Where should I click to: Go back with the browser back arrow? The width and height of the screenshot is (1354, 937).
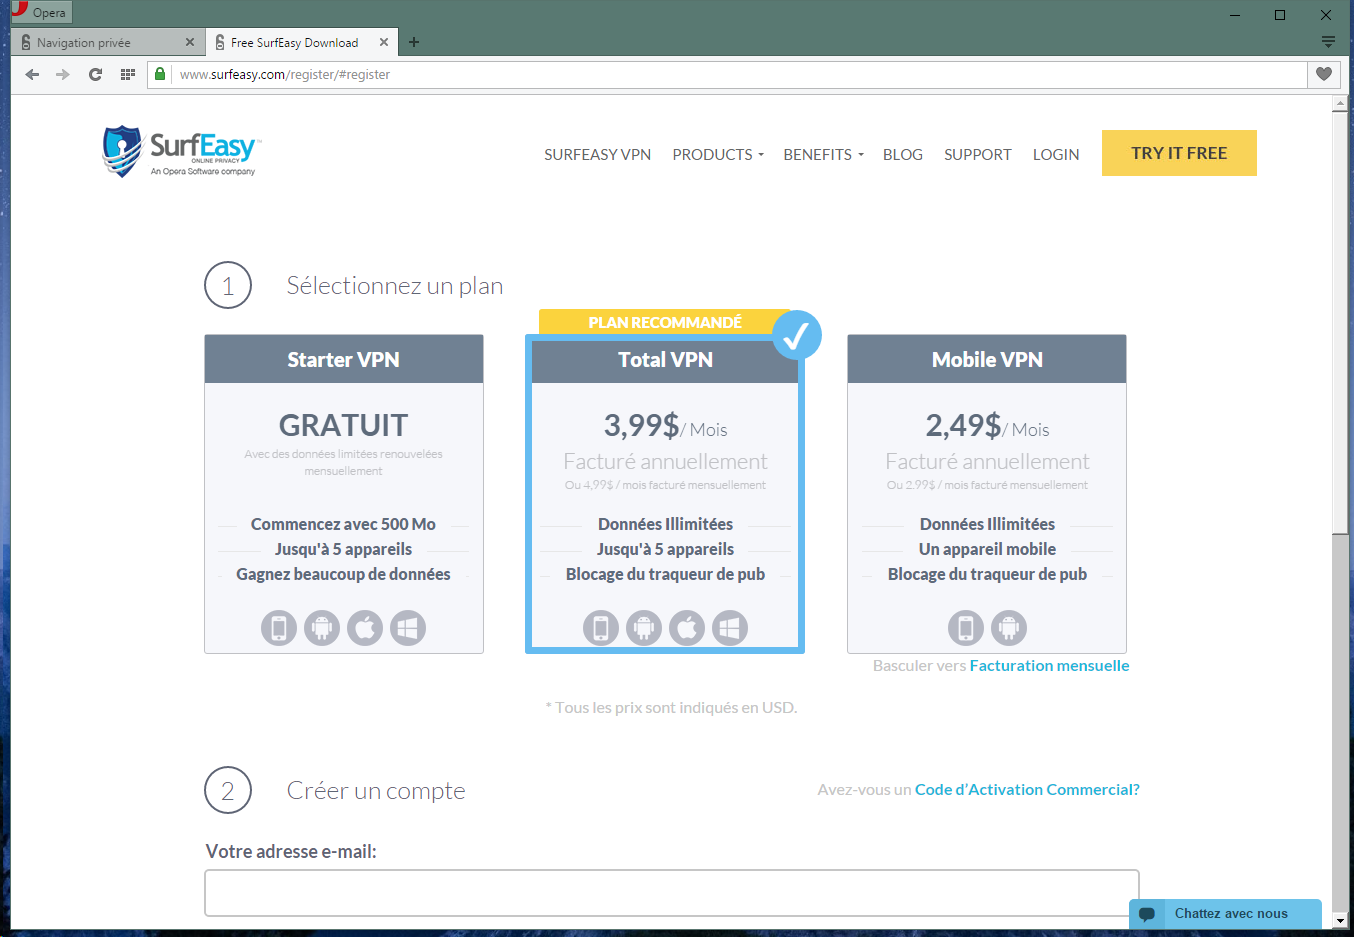click(x=32, y=74)
